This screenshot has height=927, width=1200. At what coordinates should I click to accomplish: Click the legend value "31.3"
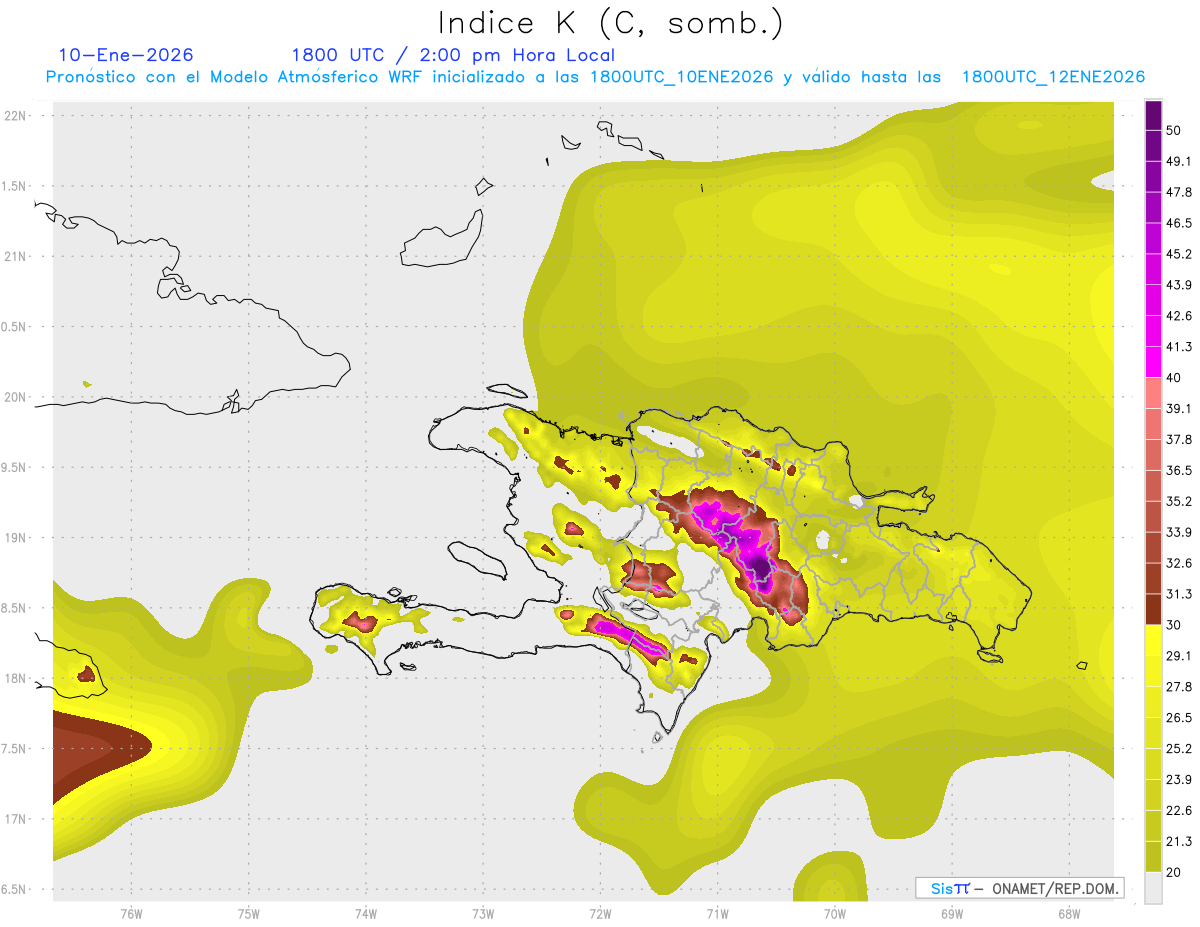(x=1178, y=594)
